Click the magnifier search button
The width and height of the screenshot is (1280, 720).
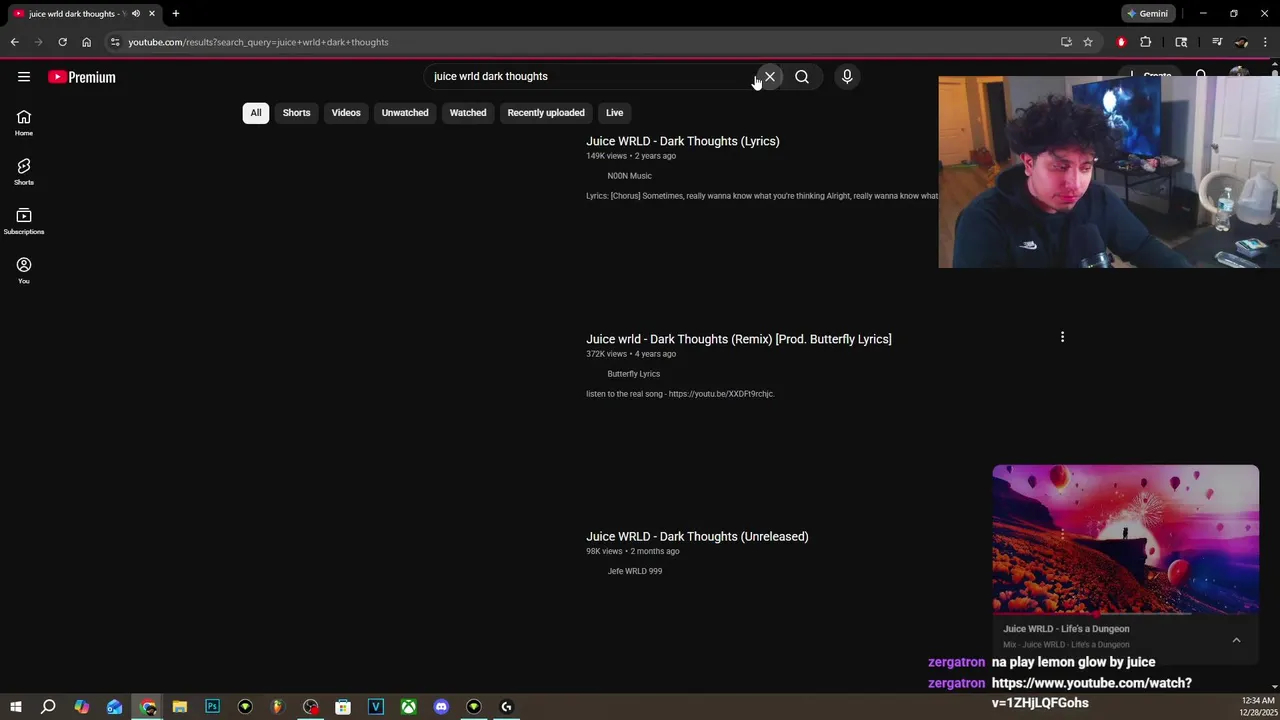pos(802,76)
